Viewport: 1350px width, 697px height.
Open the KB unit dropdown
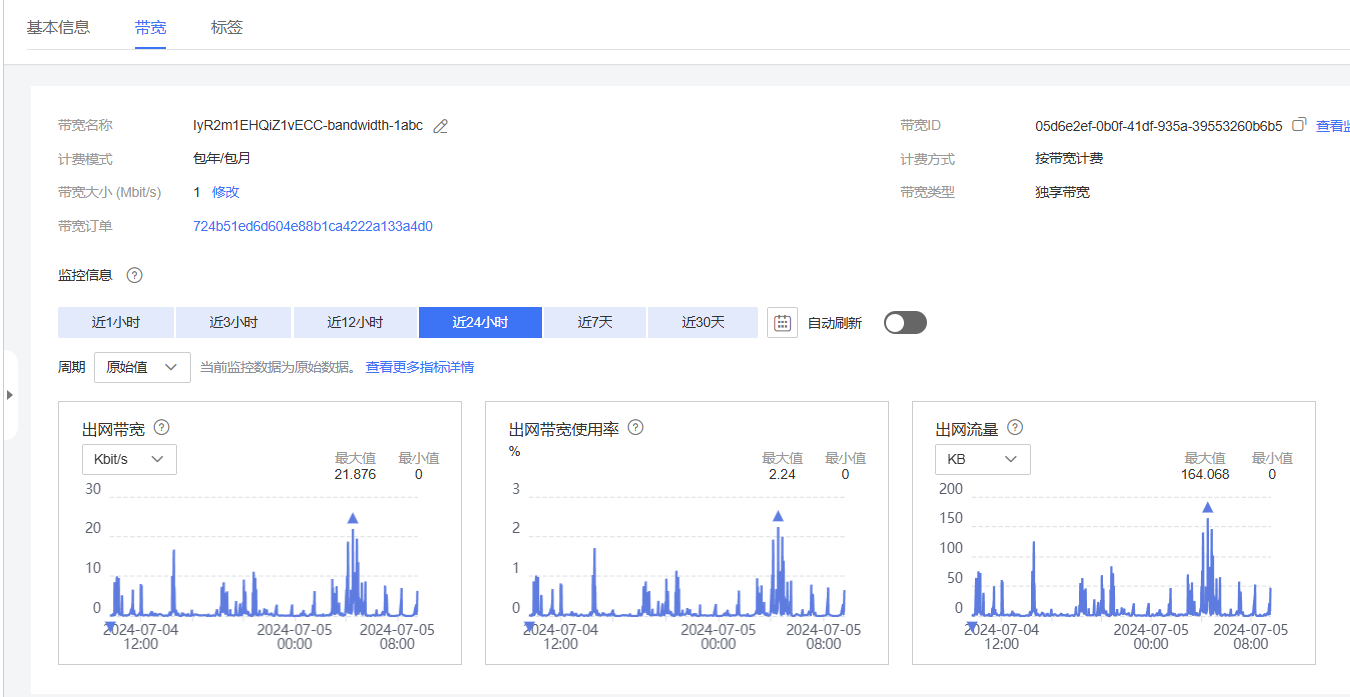pyautogui.click(x=982, y=459)
